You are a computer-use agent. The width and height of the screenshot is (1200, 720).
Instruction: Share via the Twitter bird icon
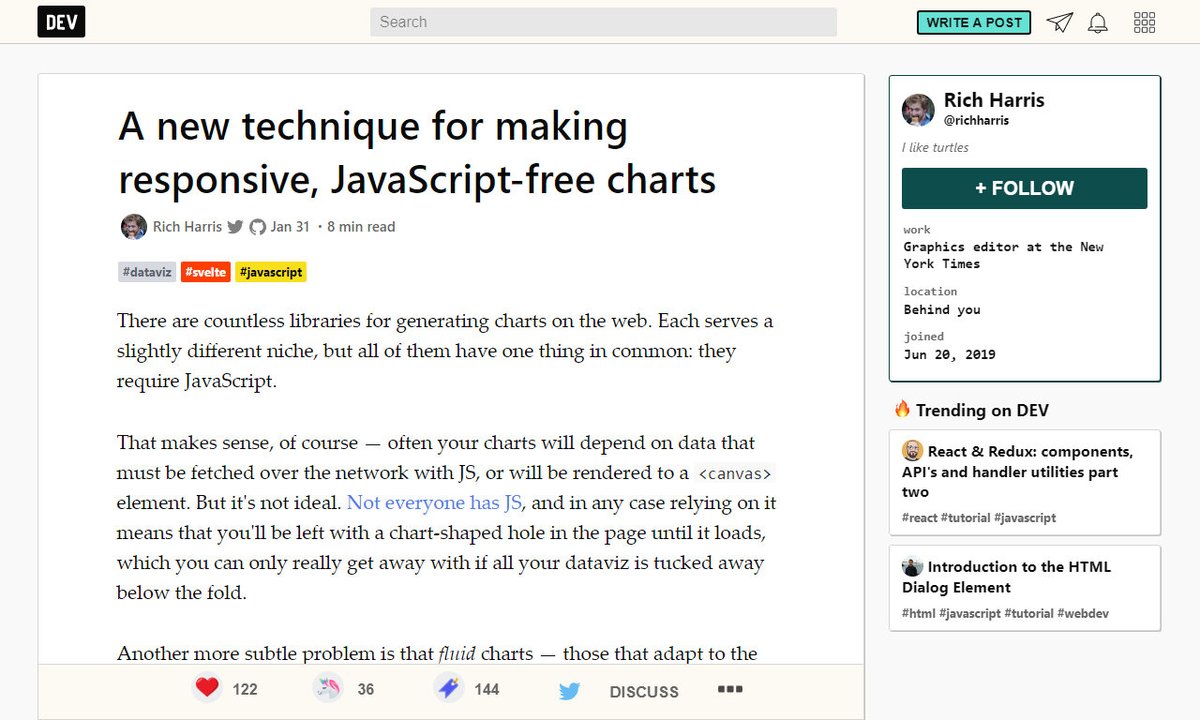(x=569, y=691)
